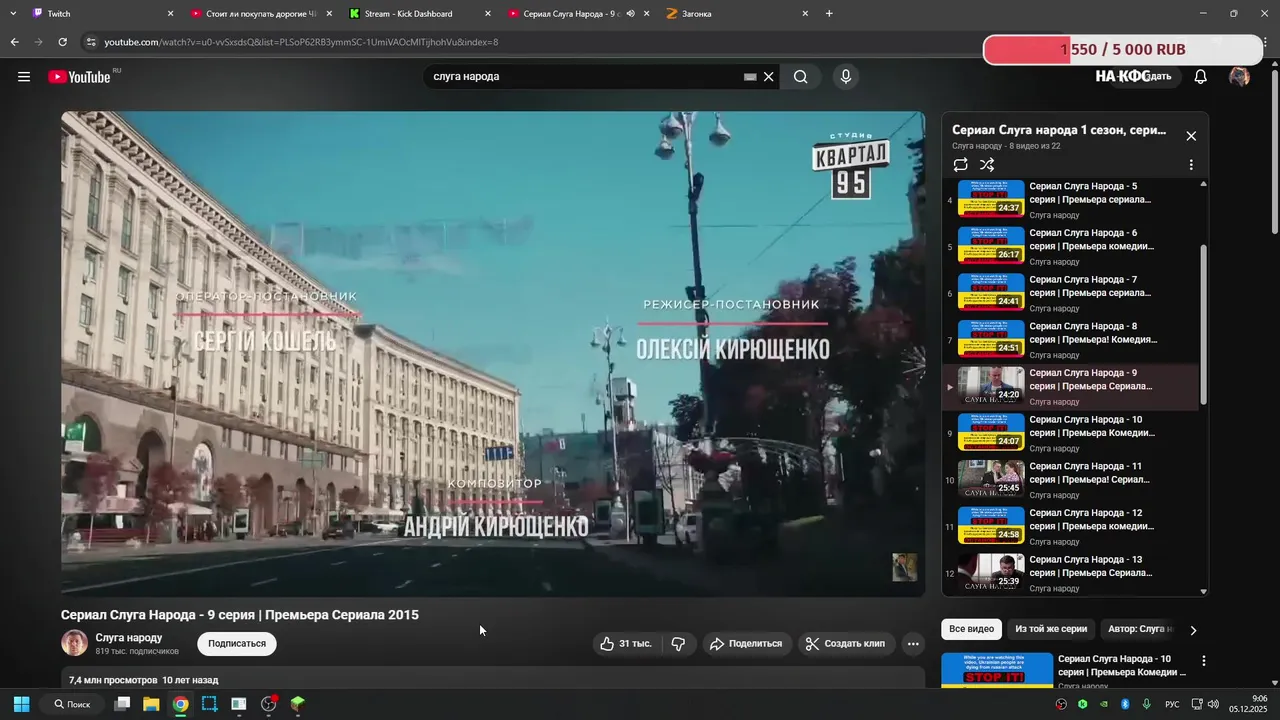Open playlist options three-dot menu

coord(1191,165)
